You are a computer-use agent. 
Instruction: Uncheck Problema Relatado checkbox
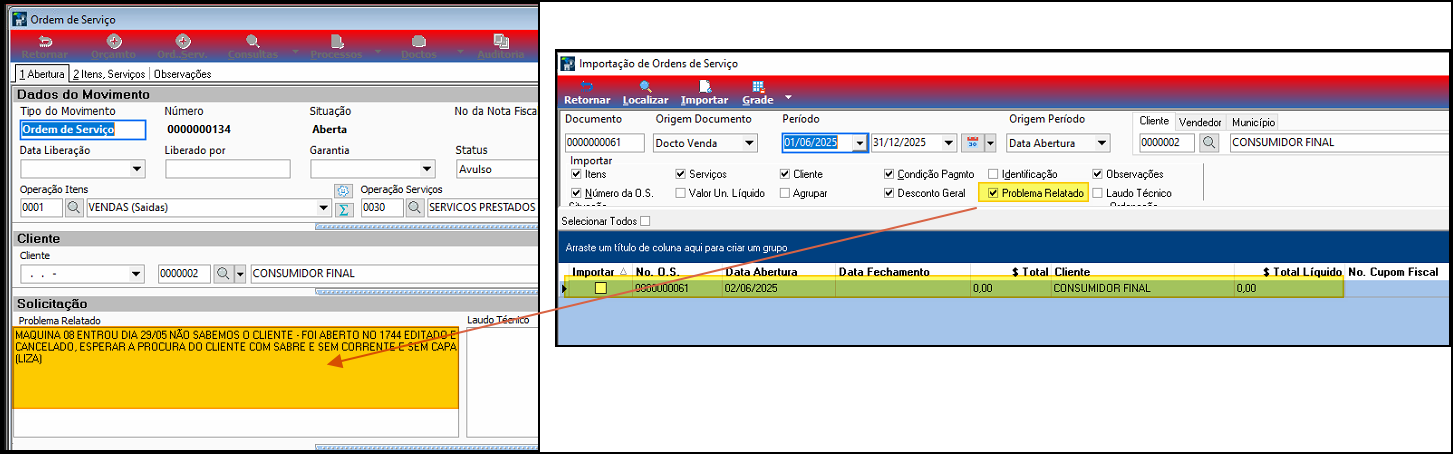(x=993, y=193)
